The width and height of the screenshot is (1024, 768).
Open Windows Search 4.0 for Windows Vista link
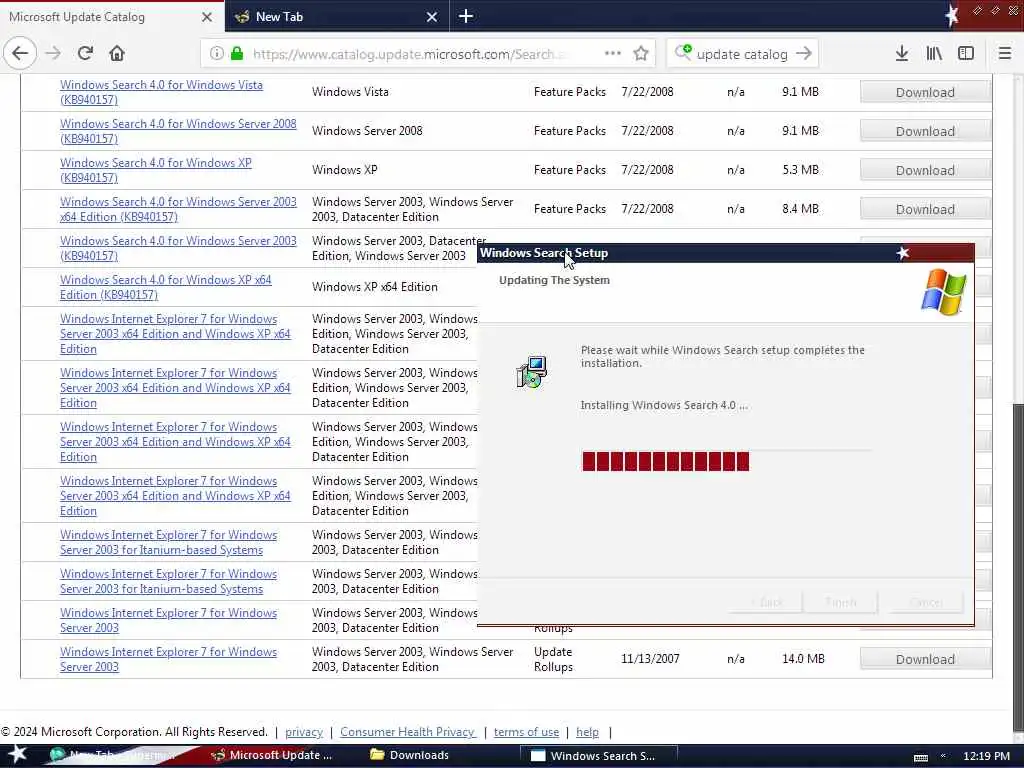tap(161, 92)
